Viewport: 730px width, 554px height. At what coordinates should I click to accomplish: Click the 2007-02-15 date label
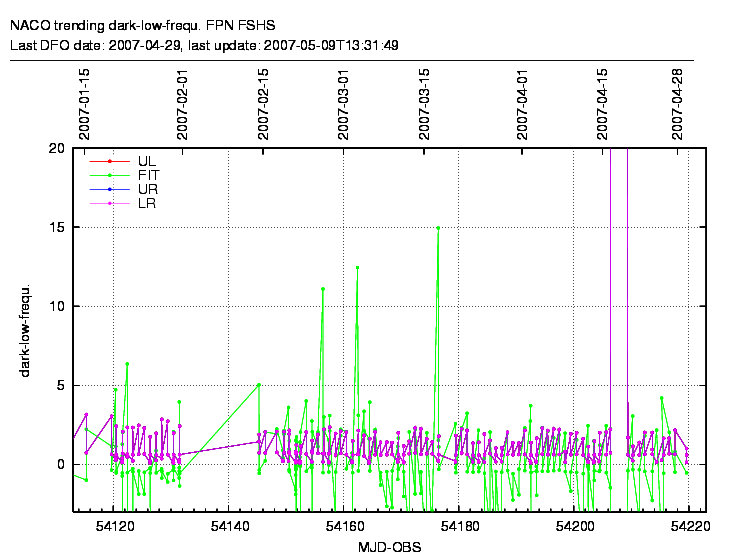point(264,103)
